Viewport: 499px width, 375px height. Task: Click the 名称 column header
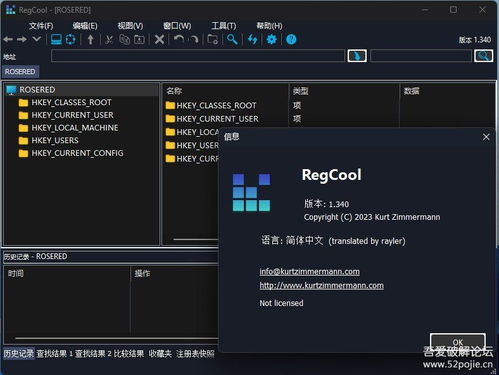click(x=174, y=91)
